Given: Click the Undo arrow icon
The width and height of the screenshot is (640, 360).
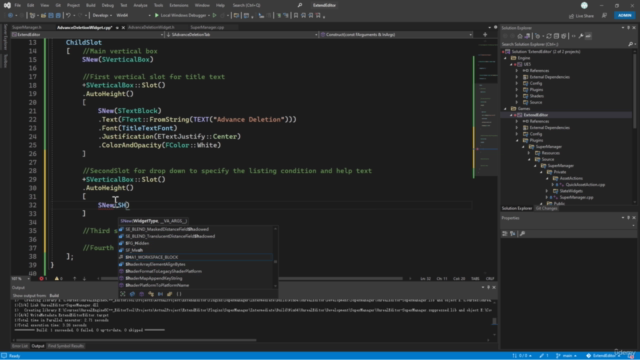Looking at the screenshot, I should click(68, 16).
